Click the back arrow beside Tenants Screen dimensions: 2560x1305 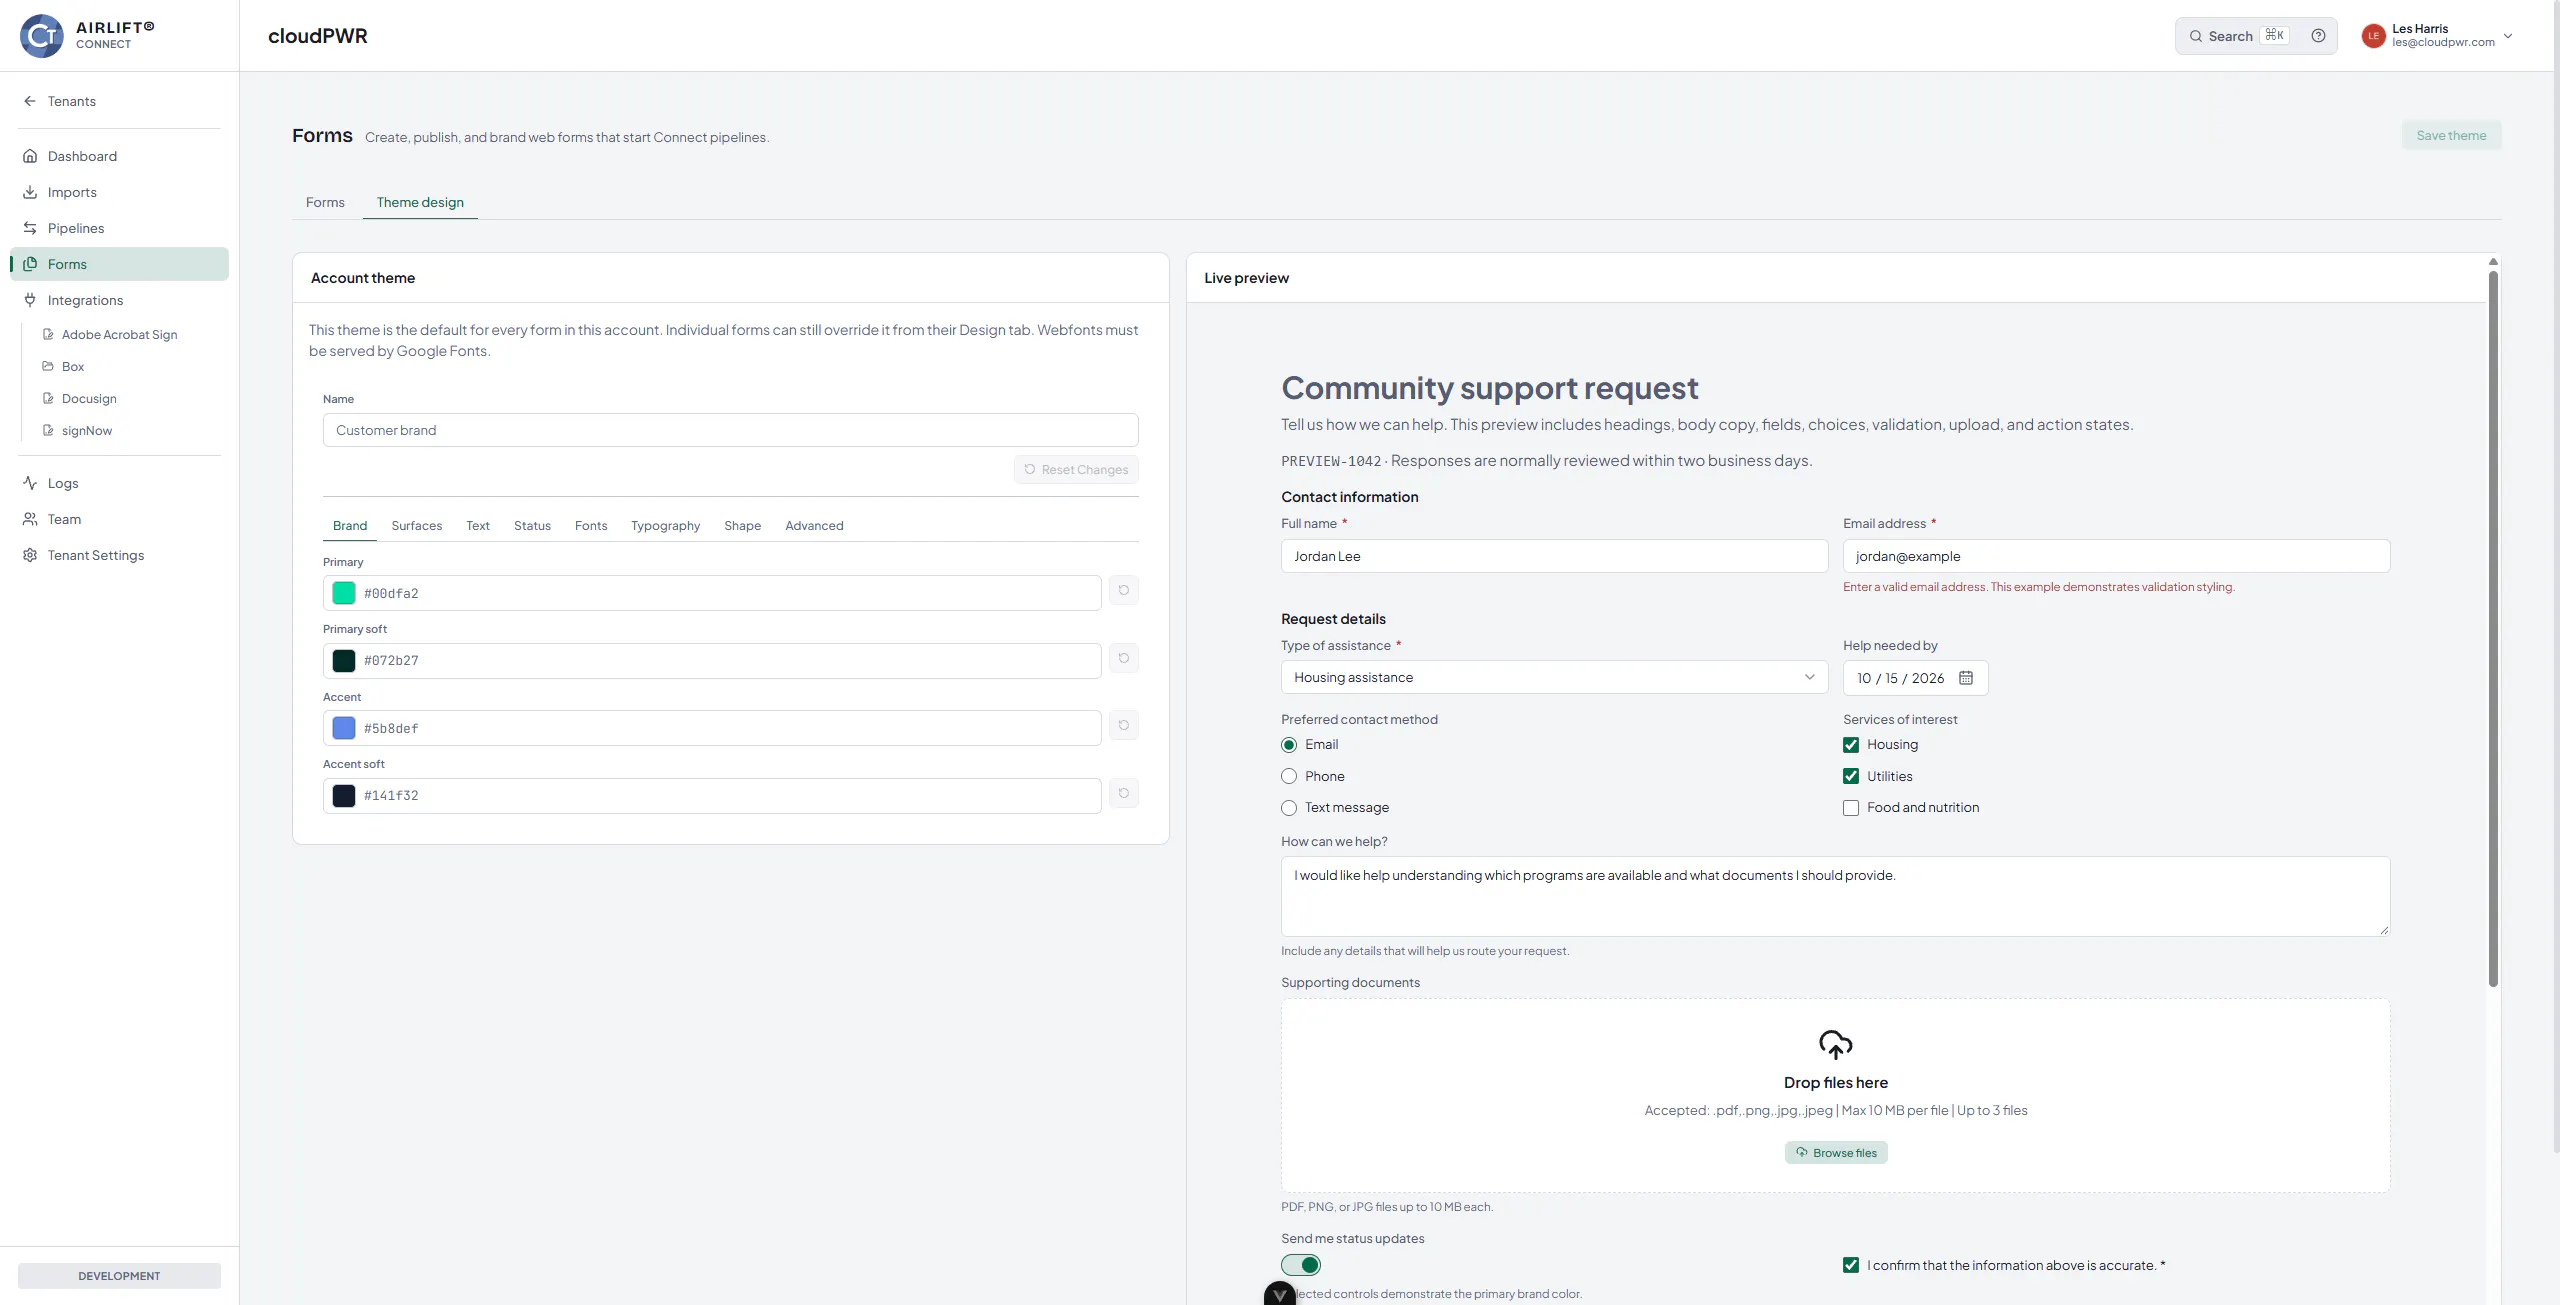coord(30,101)
